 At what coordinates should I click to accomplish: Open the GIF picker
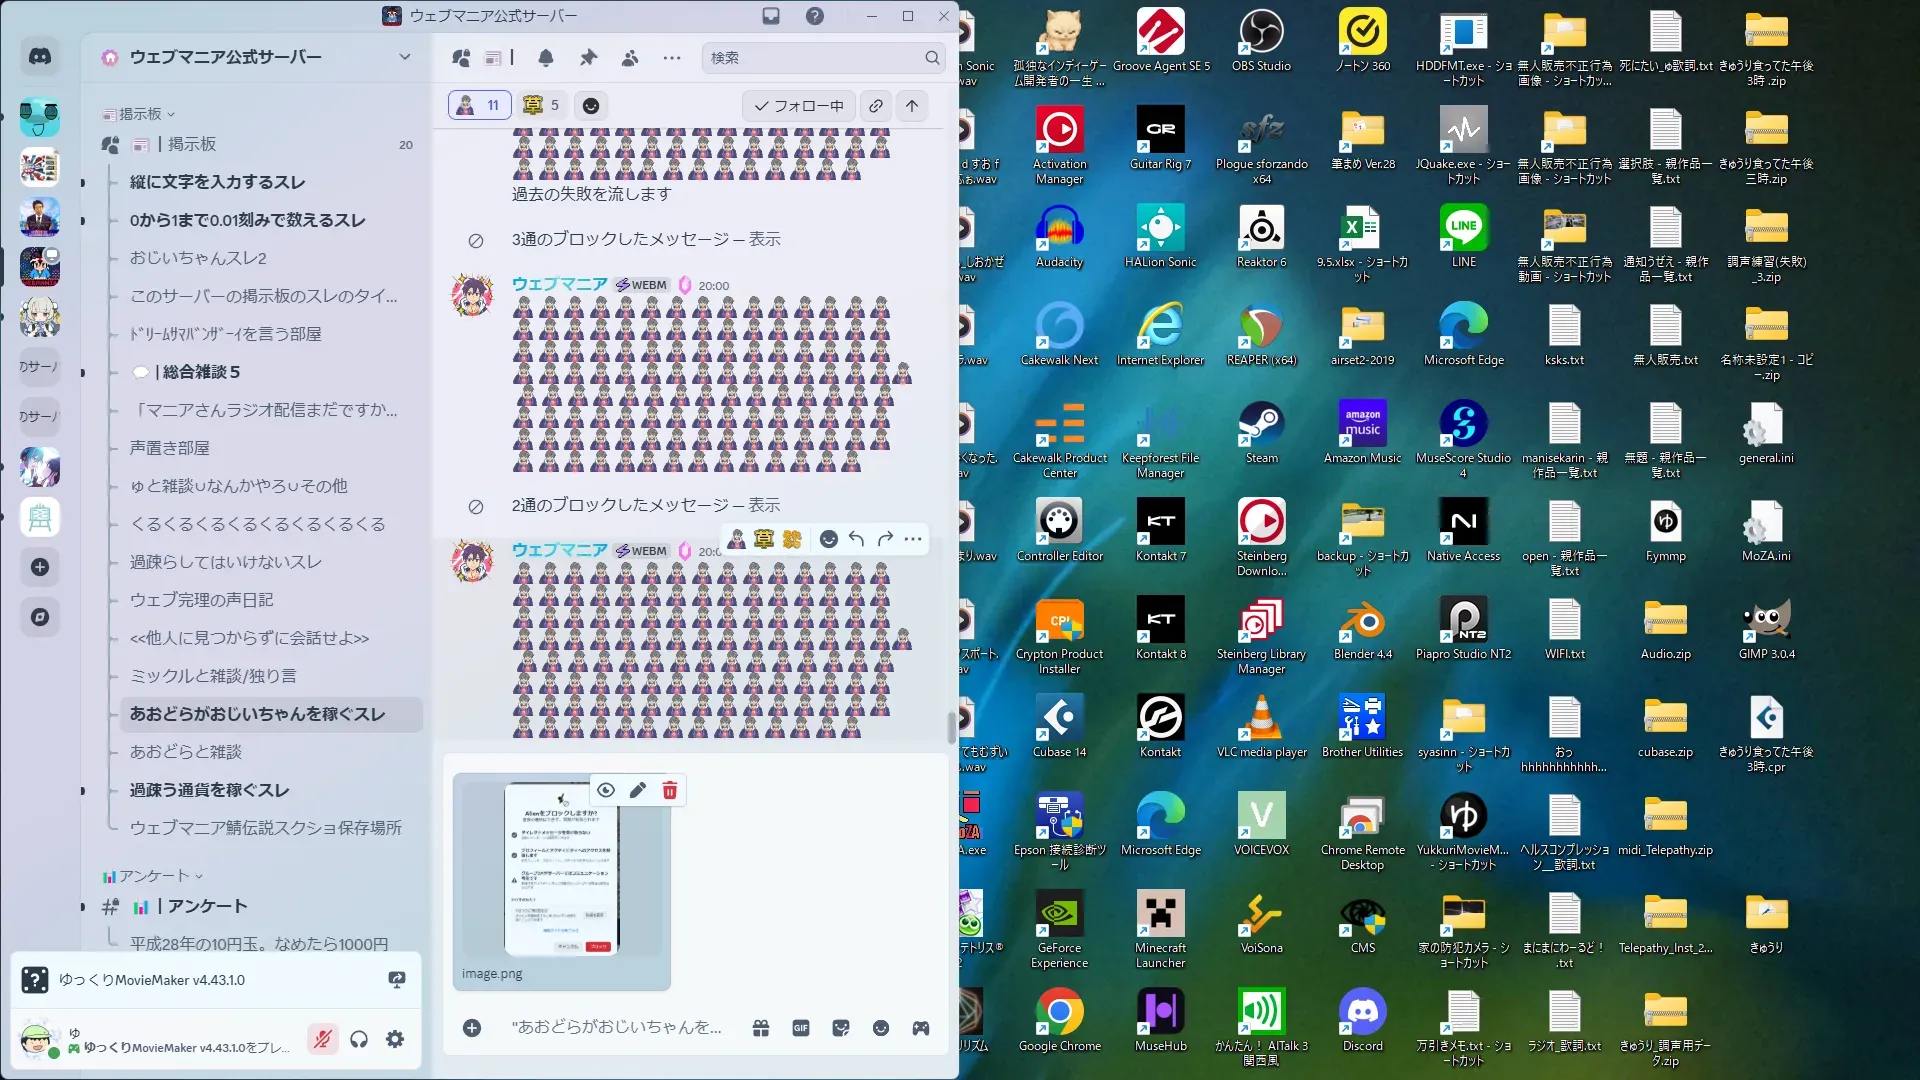click(x=801, y=1028)
